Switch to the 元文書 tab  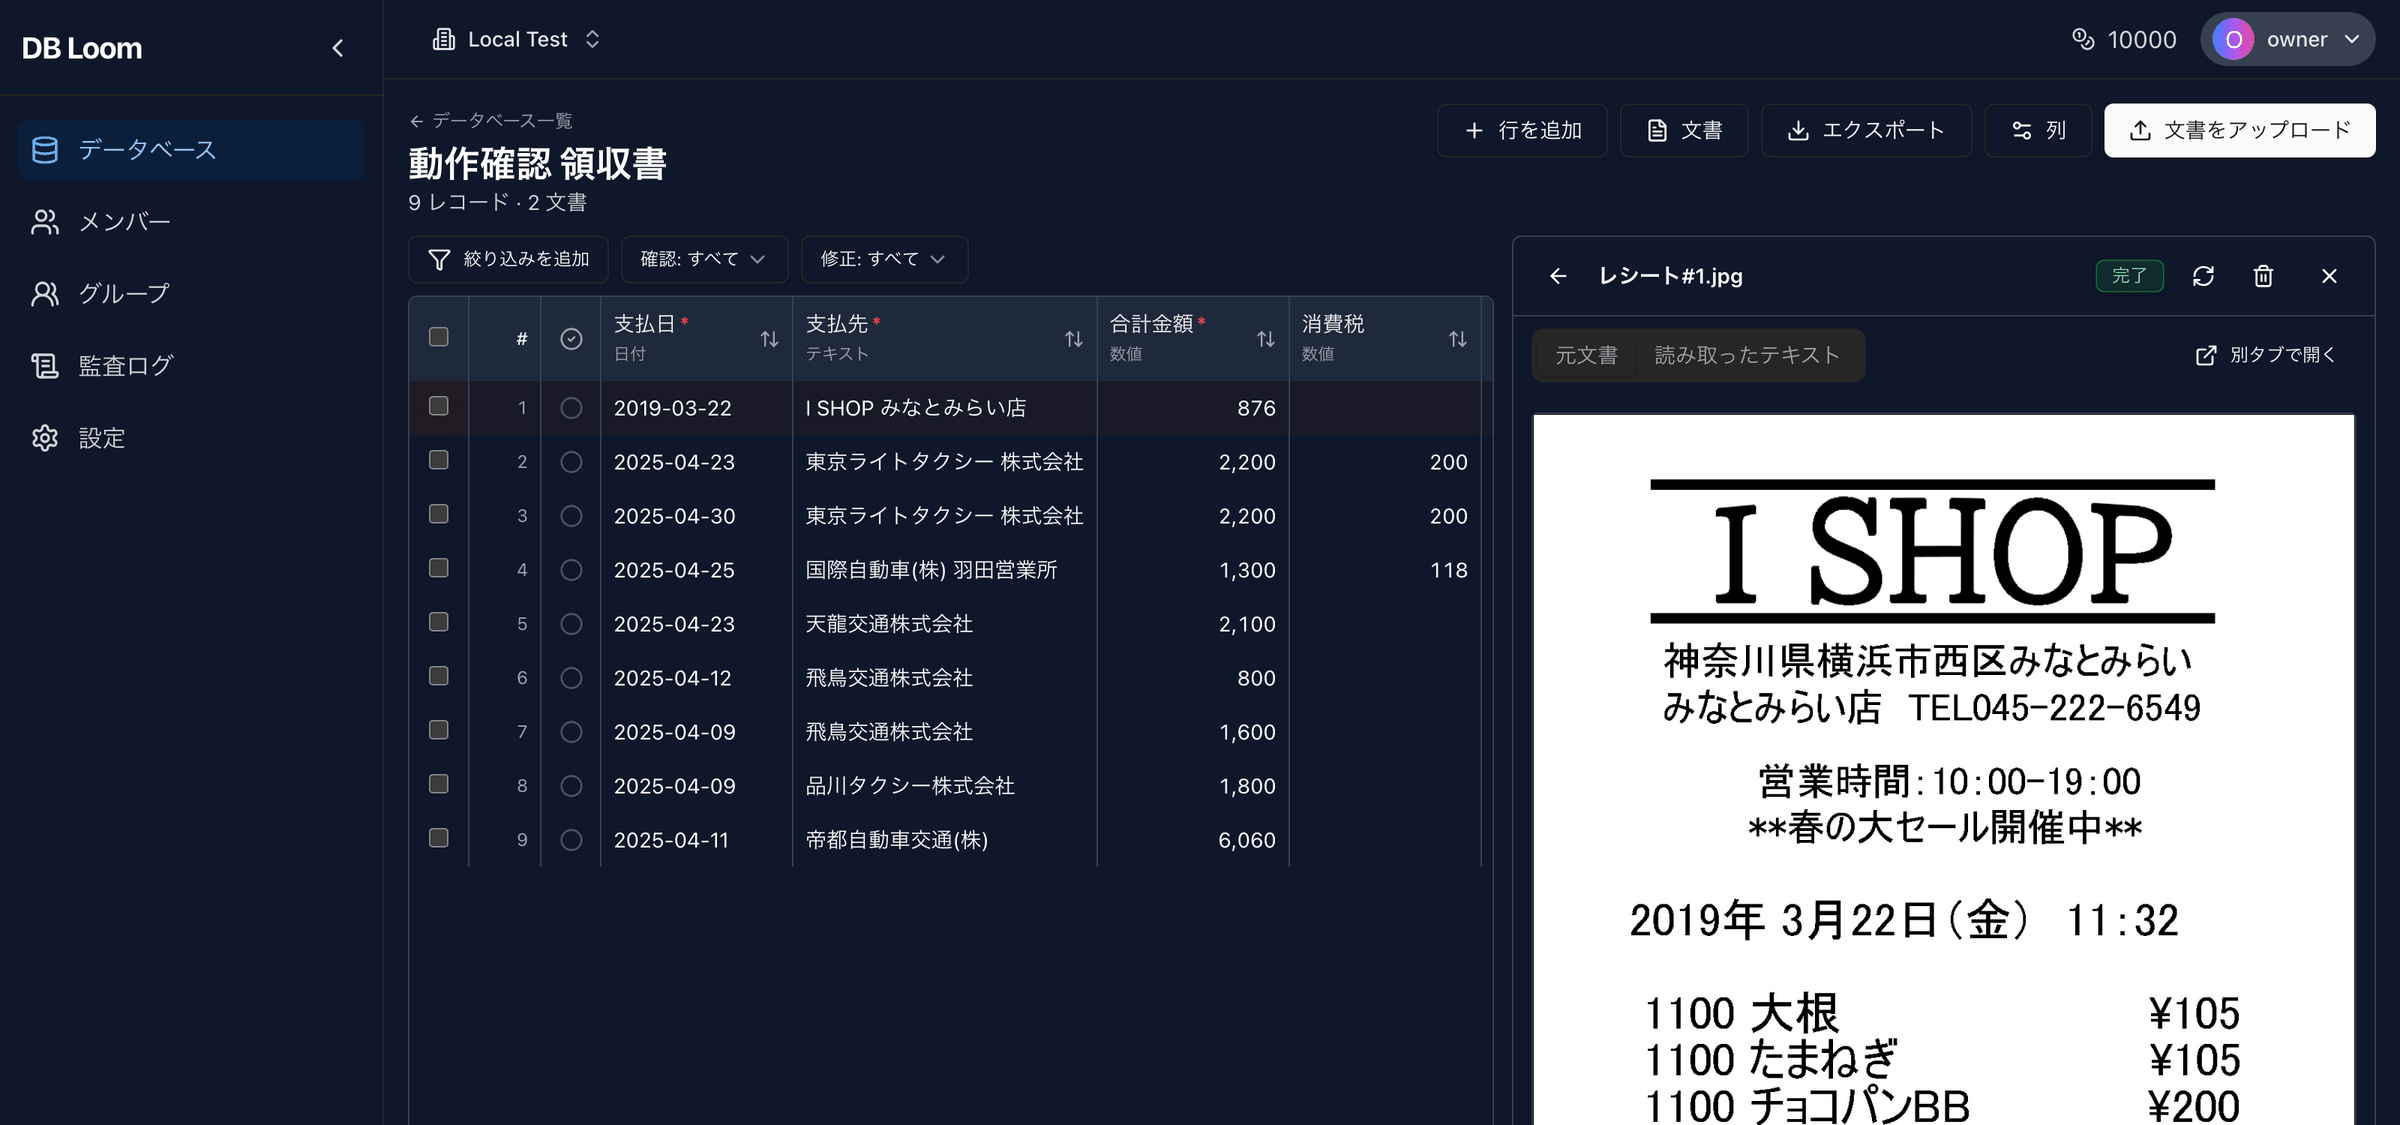(1586, 355)
